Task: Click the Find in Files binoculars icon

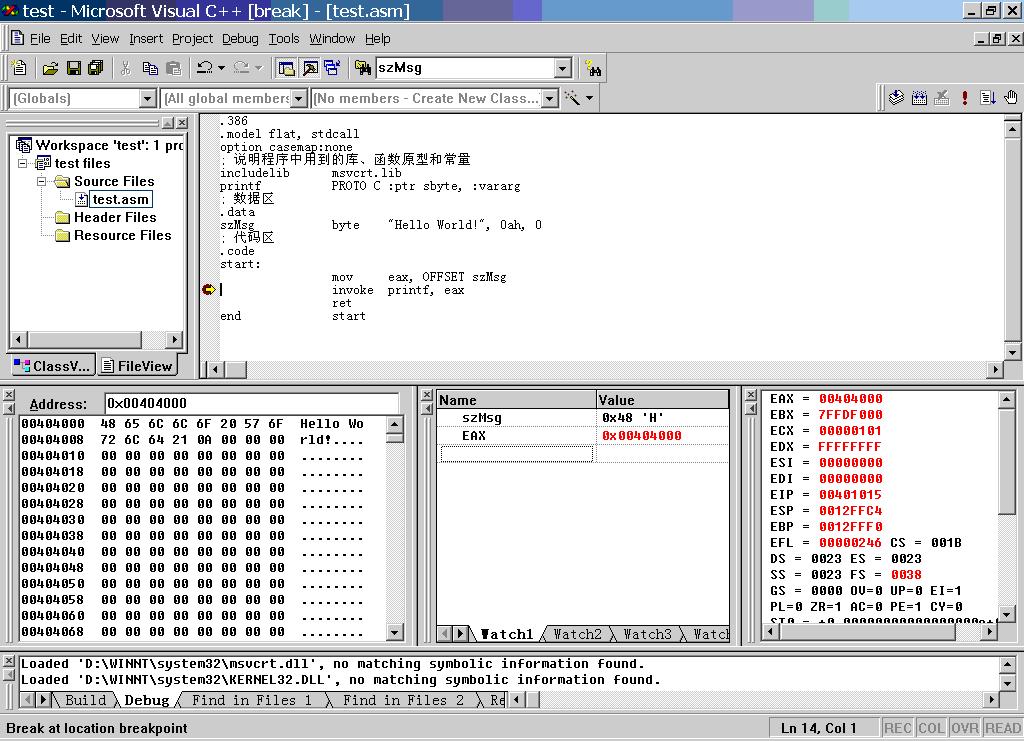Action: click(x=362, y=68)
